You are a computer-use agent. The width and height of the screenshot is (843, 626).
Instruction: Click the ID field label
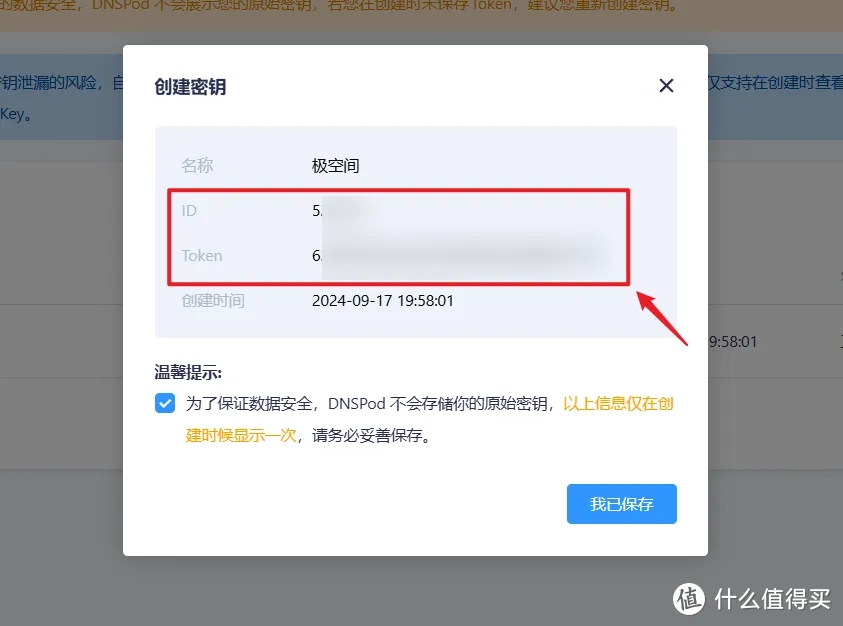click(189, 211)
